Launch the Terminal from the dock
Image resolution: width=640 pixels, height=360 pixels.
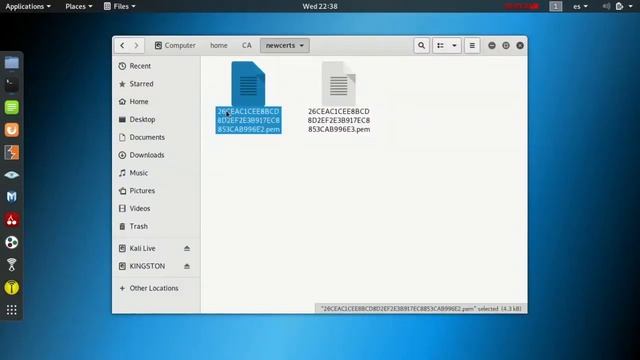(11, 85)
